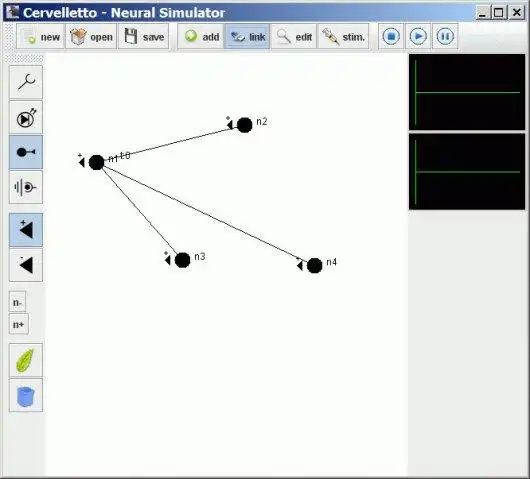Image resolution: width=530 pixels, height=479 pixels.
Task: Click the n2 label text
Action: (x=262, y=121)
